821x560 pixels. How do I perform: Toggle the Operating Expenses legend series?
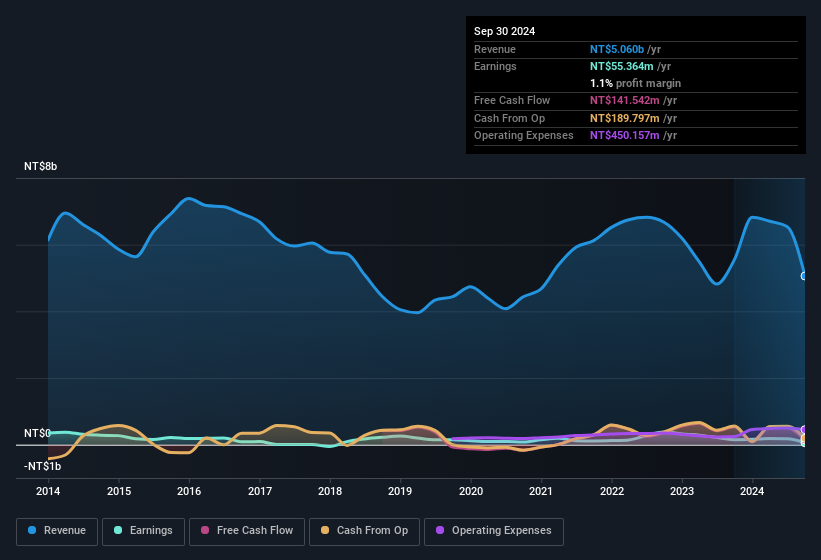[493, 531]
